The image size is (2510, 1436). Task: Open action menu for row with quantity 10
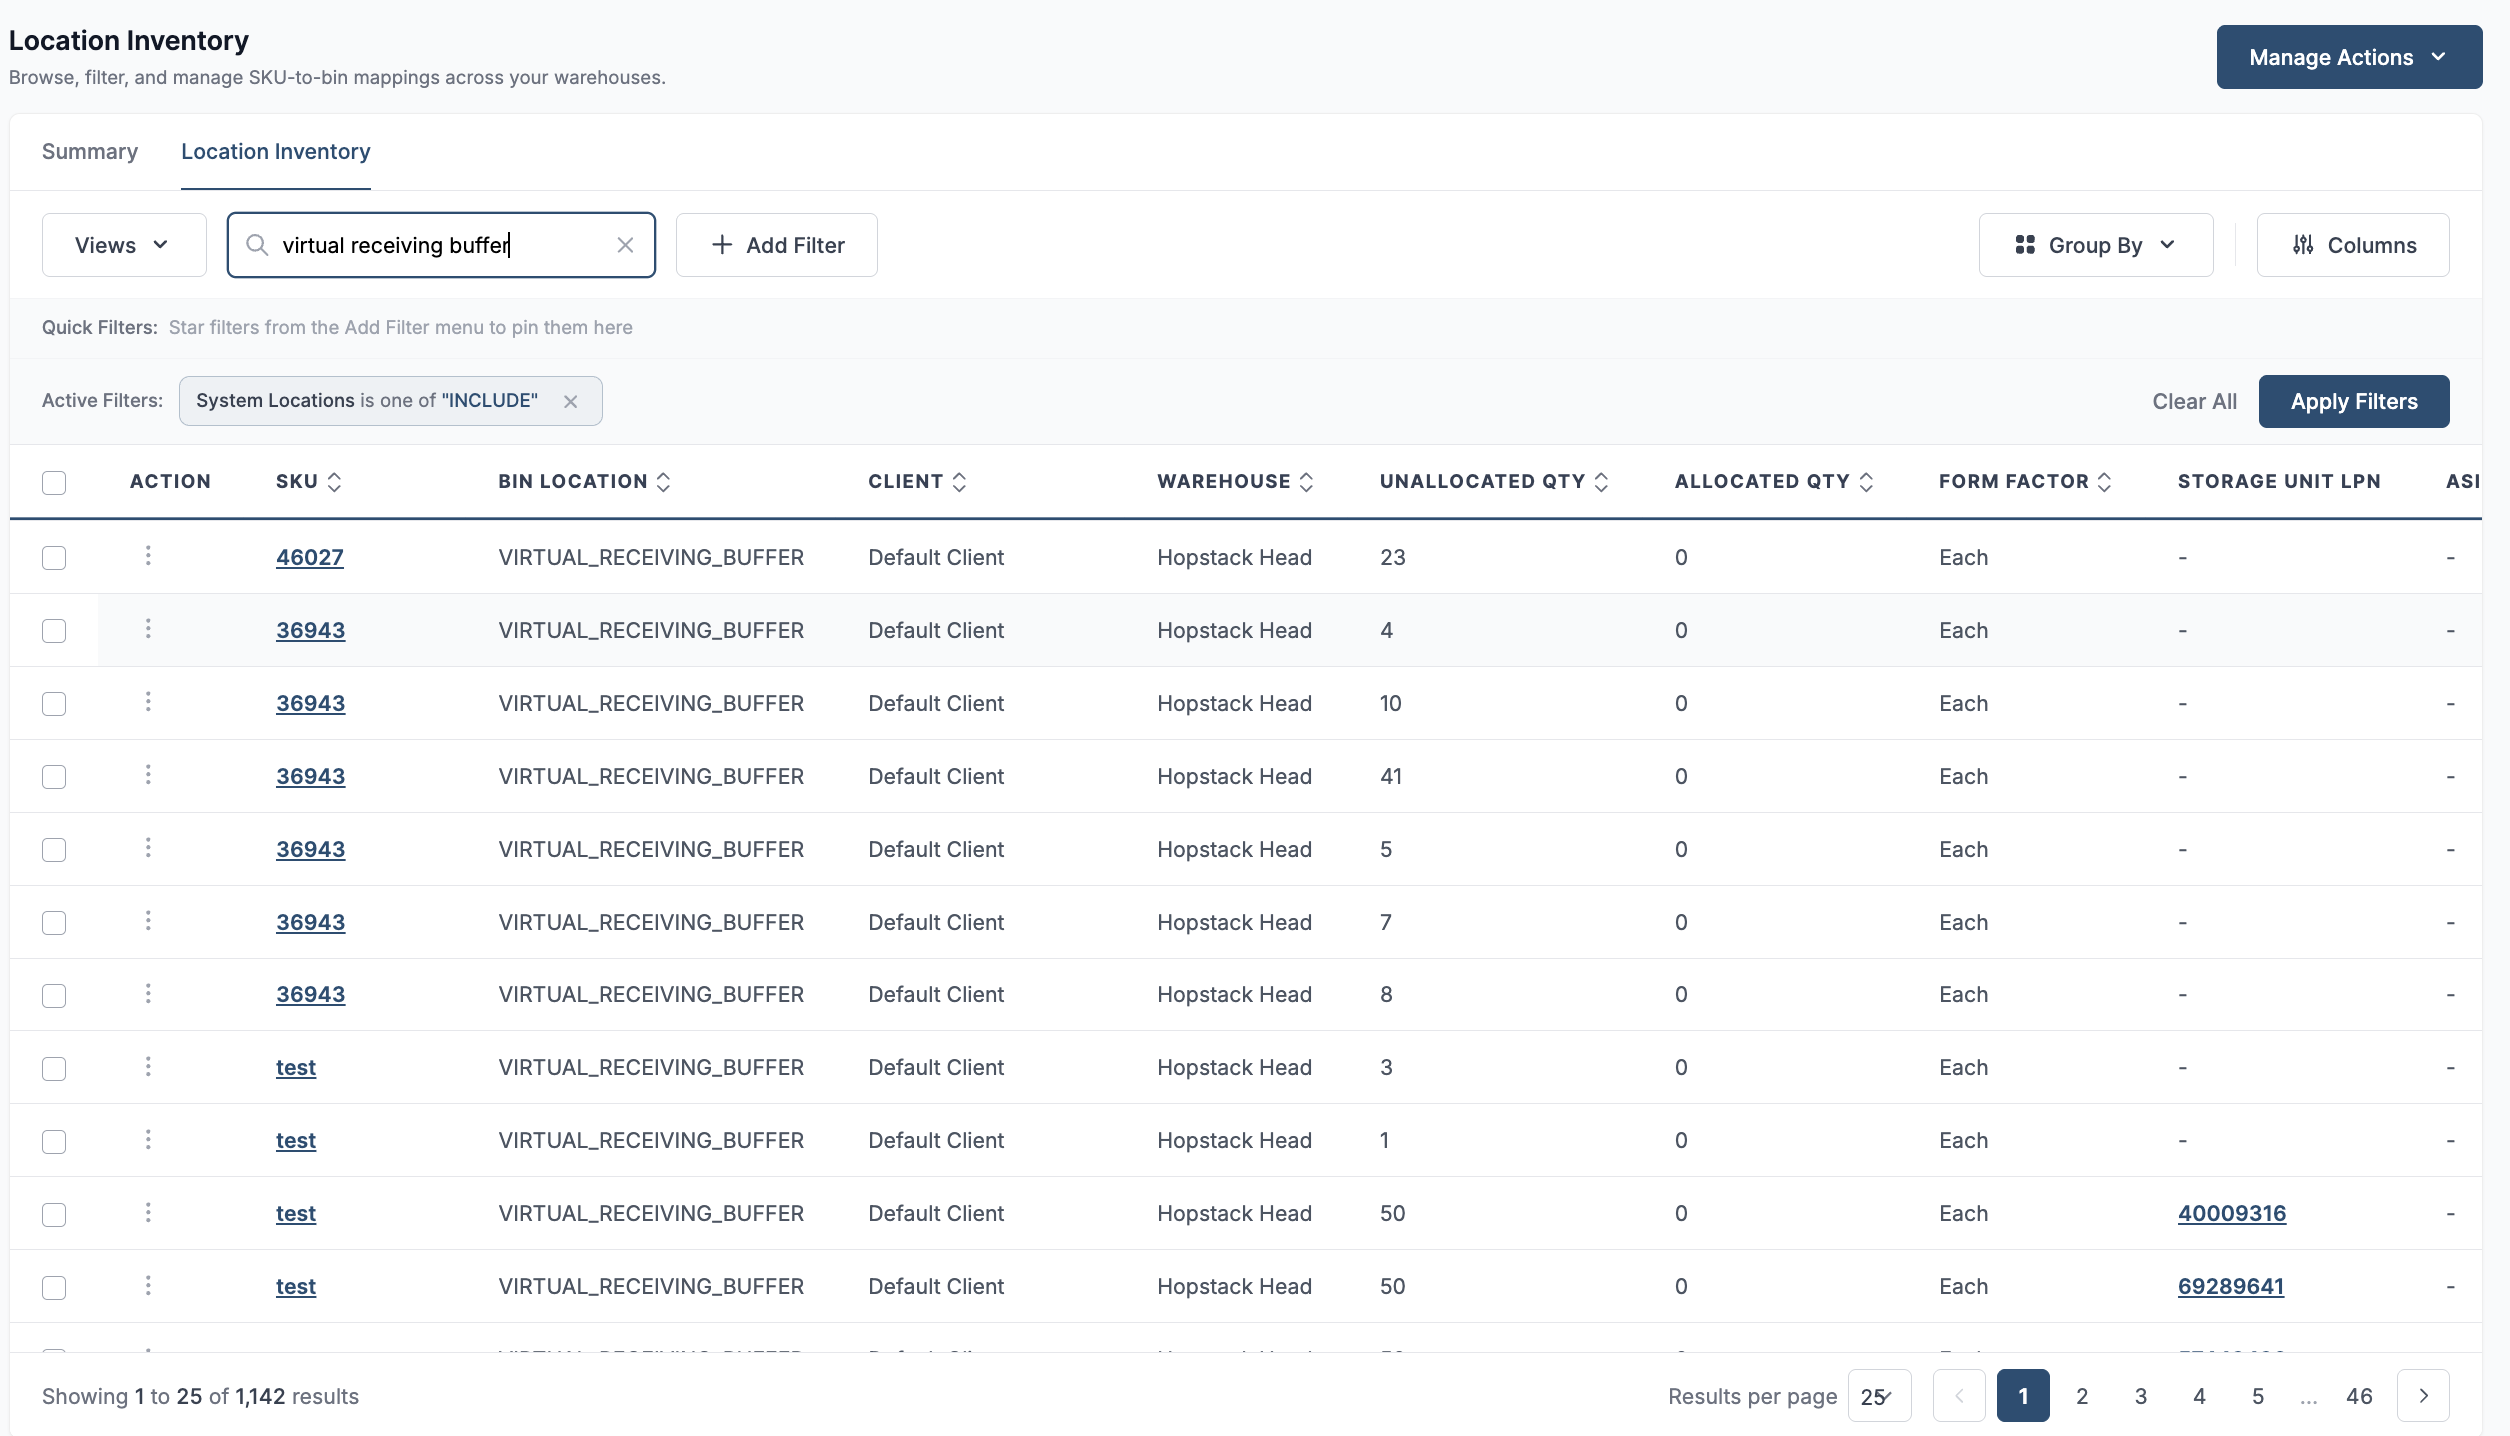[x=148, y=702]
